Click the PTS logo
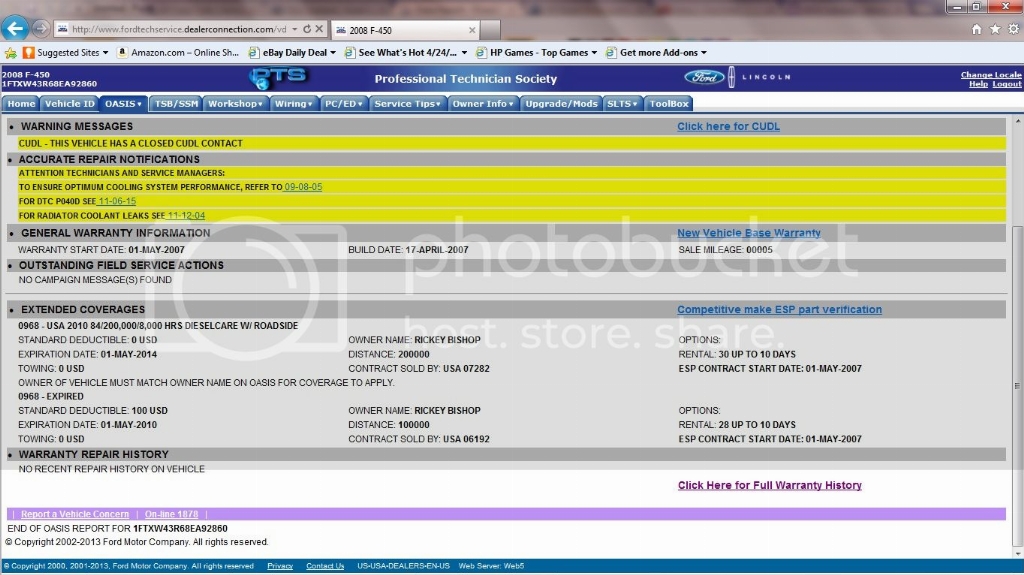The height and width of the screenshot is (575, 1024). pos(278,78)
